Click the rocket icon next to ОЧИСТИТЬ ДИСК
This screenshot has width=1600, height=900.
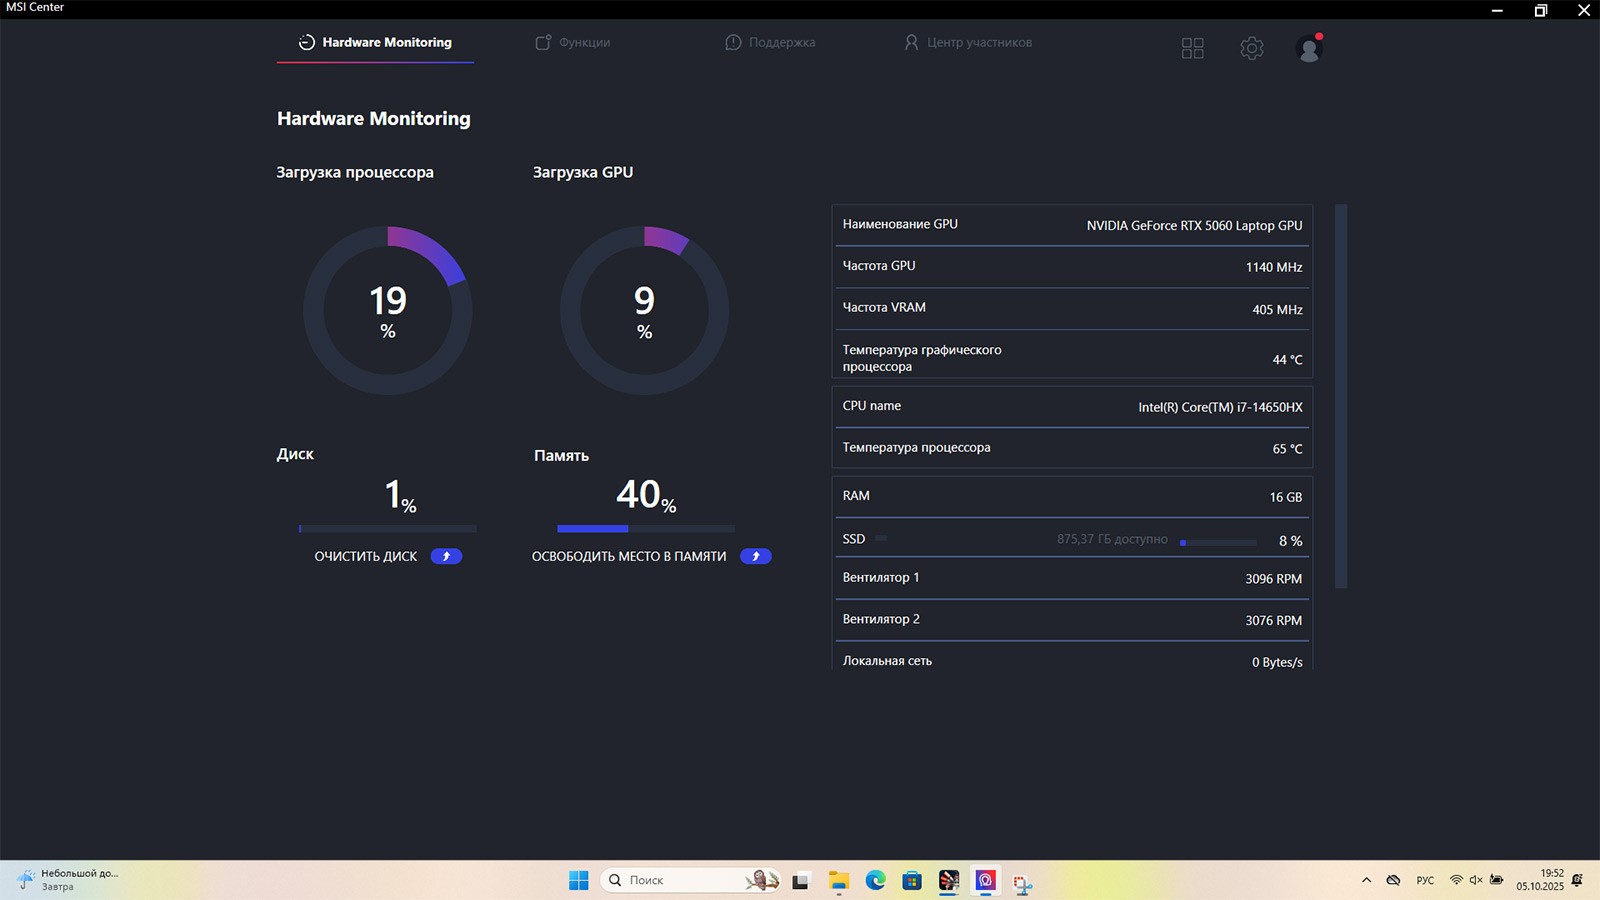[446, 556]
